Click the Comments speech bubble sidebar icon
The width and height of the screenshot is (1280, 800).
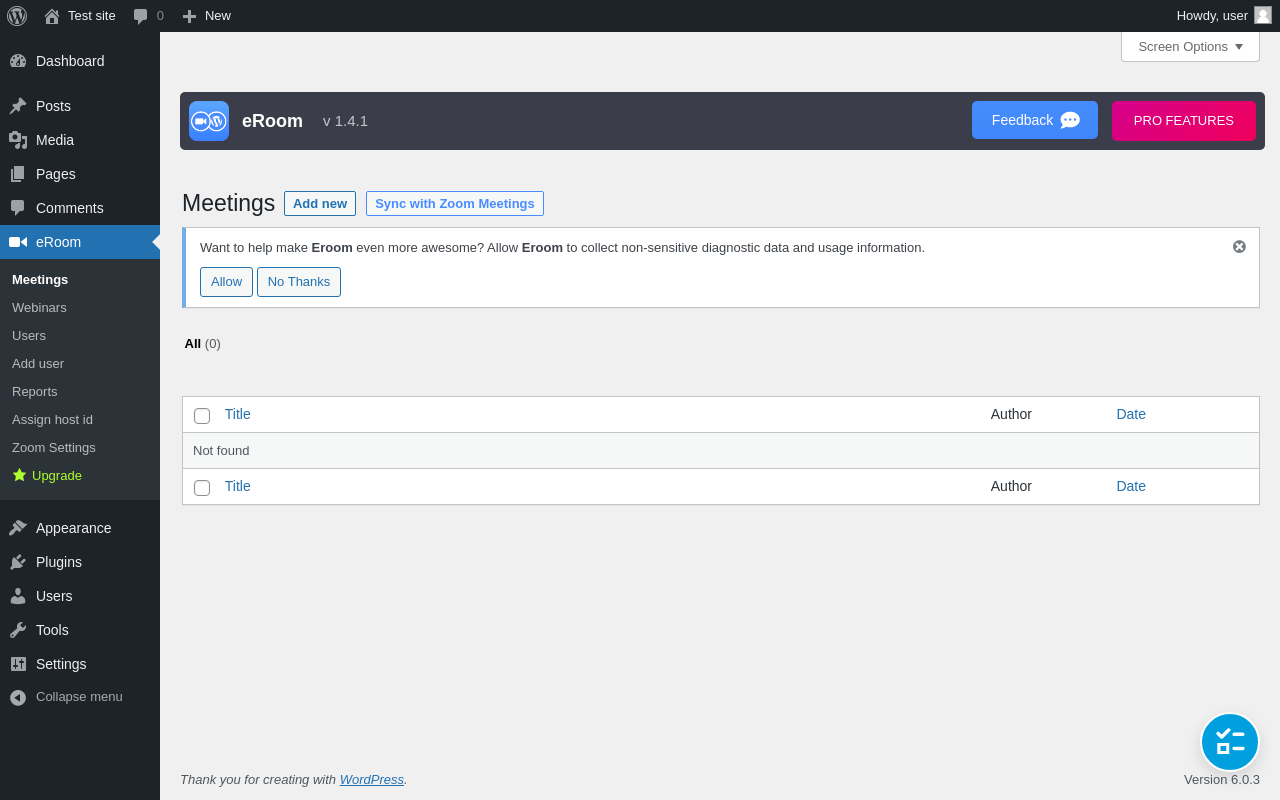pos(18,208)
